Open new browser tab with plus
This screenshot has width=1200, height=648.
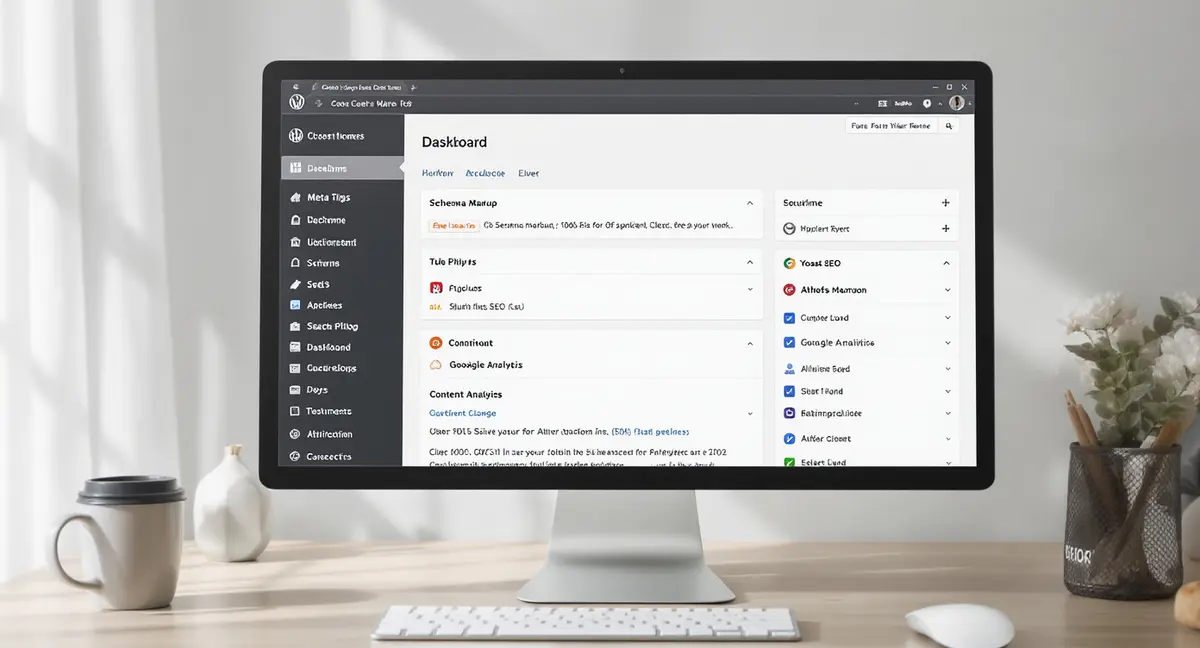click(x=413, y=88)
